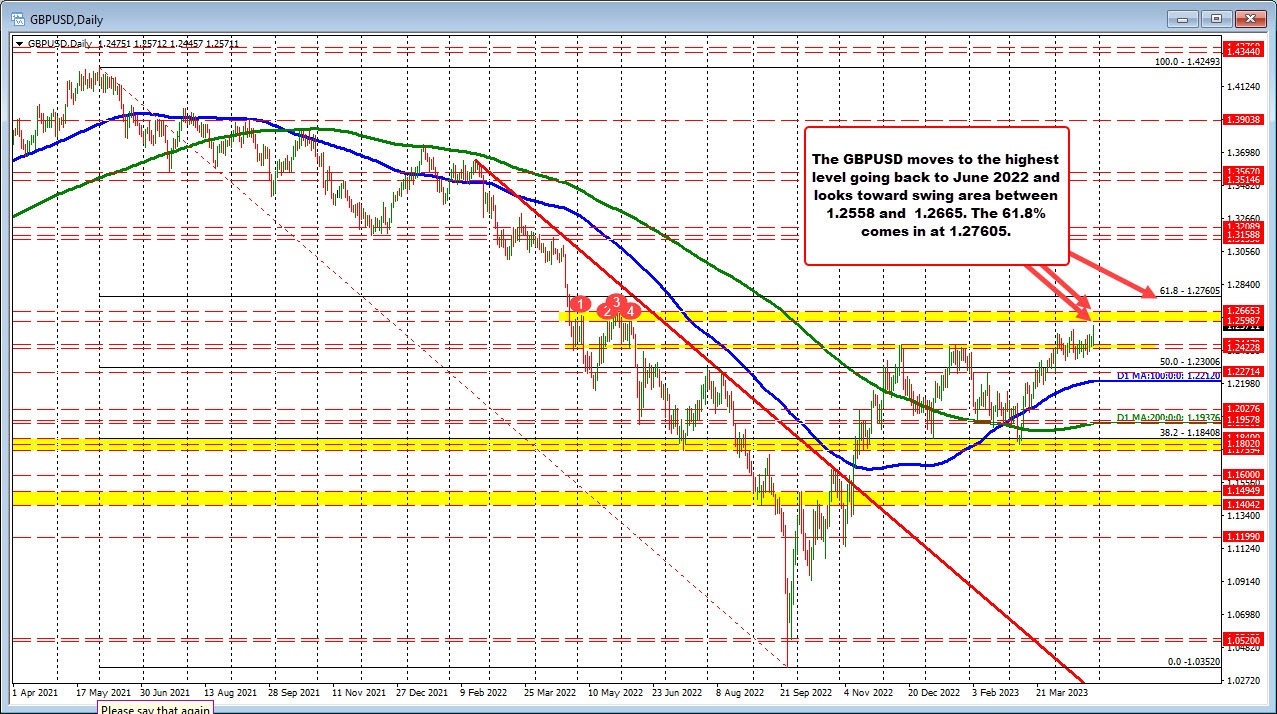Screen dimensions: 1277x714
Task: Click the 1.35670 red price level tag
Action: (x=1244, y=171)
